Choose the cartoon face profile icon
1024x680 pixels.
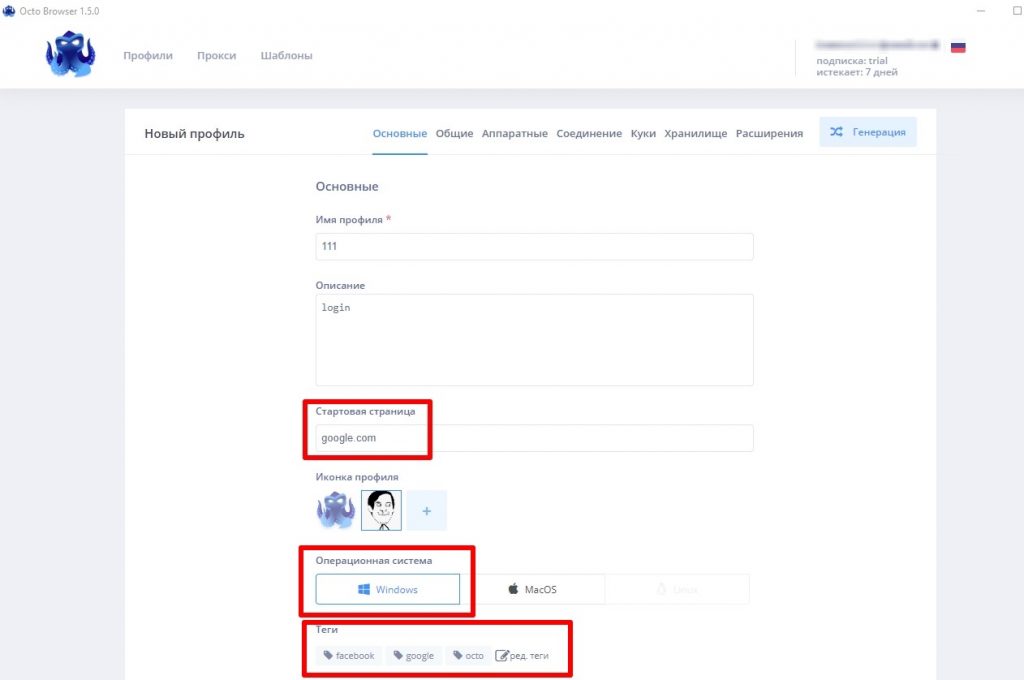click(381, 510)
